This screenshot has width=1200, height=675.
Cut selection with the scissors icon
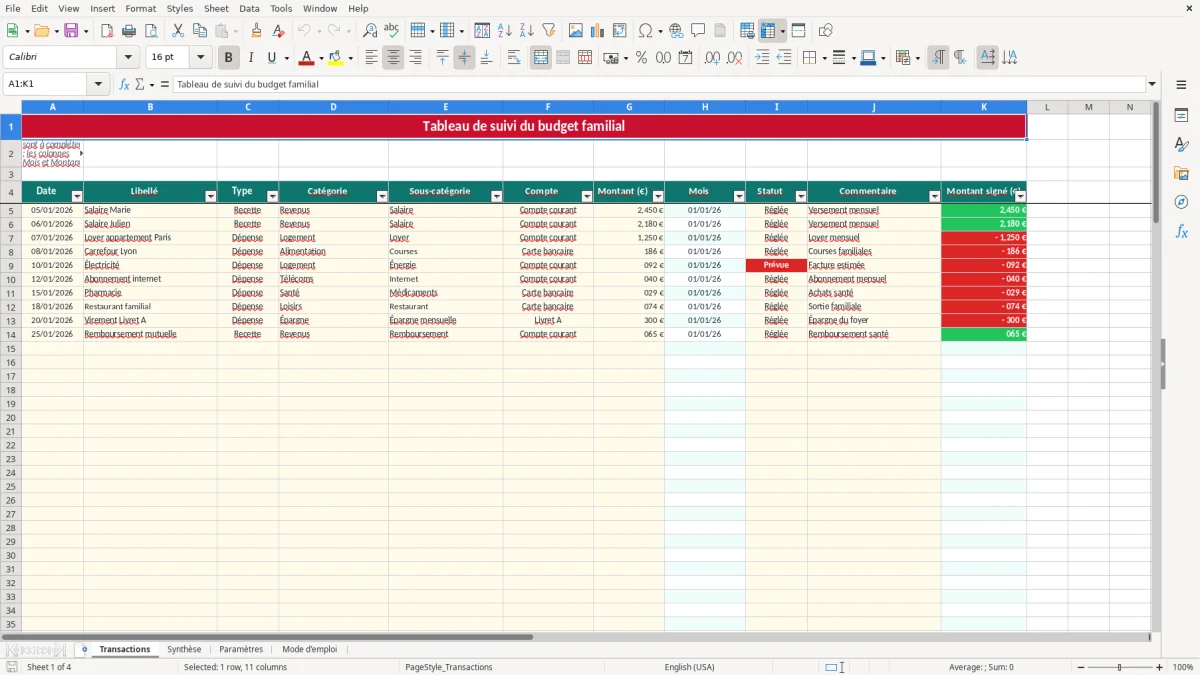178,31
